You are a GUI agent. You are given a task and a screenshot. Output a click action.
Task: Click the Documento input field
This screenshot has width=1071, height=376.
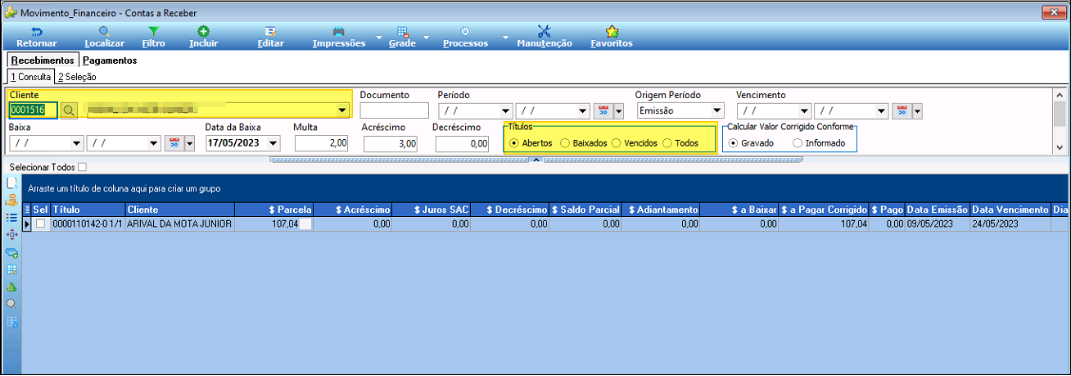coord(394,110)
